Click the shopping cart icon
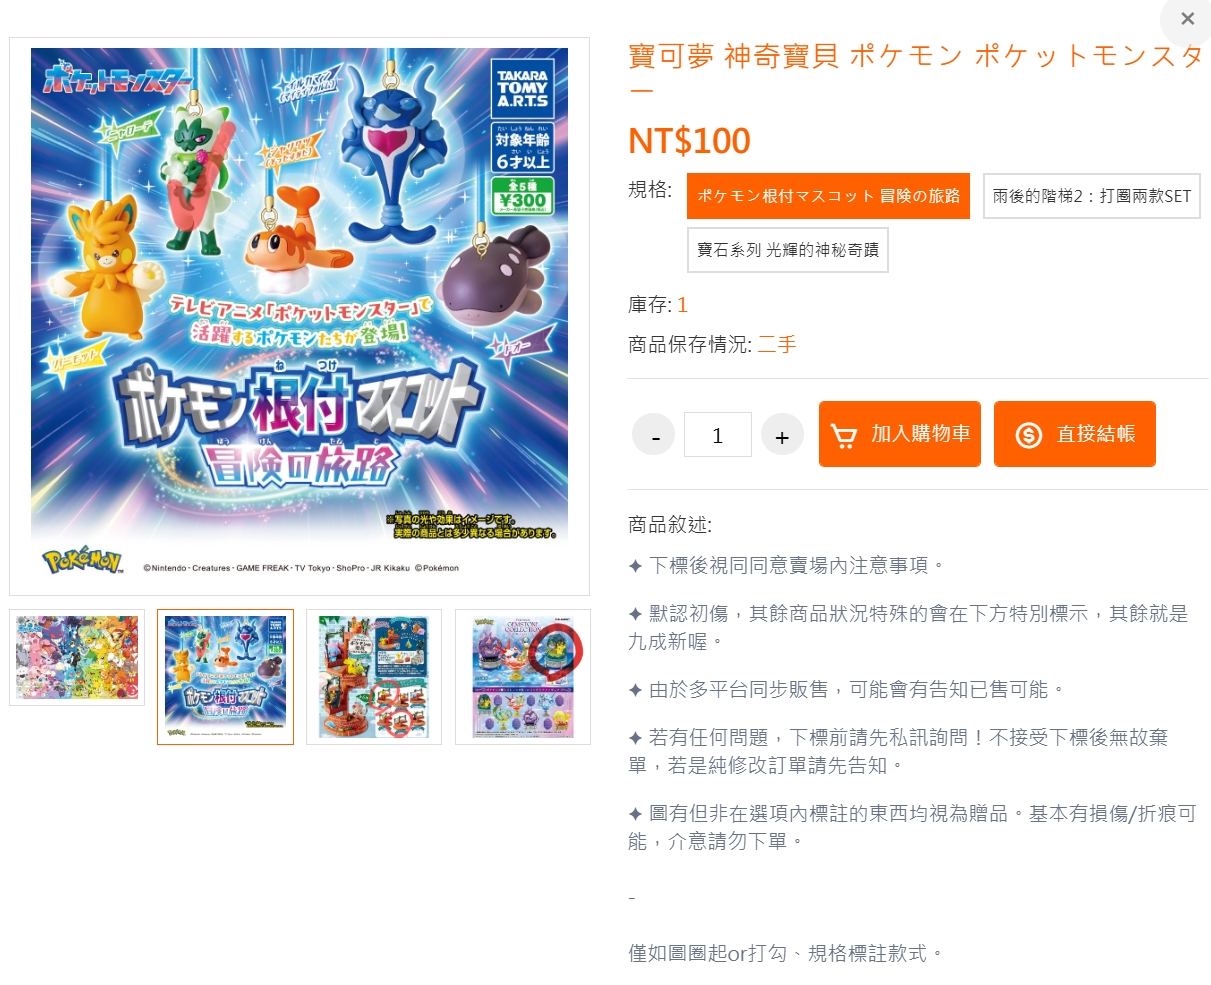This screenshot has height=985, width=1211. click(x=844, y=435)
